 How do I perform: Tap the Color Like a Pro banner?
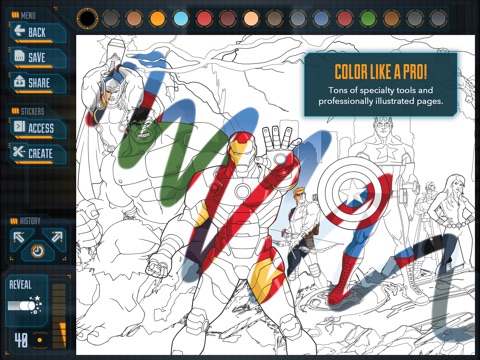pyautogui.click(x=380, y=85)
